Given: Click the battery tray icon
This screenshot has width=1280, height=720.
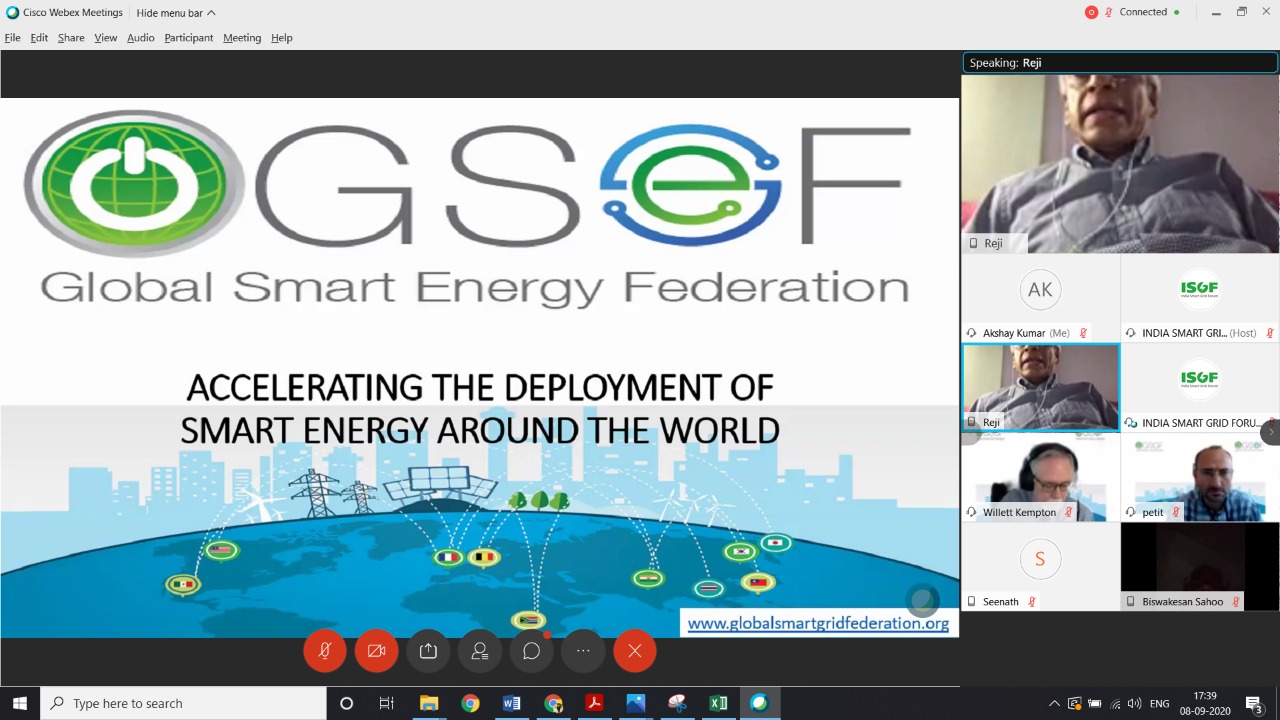Looking at the screenshot, I should pos(1095,703).
